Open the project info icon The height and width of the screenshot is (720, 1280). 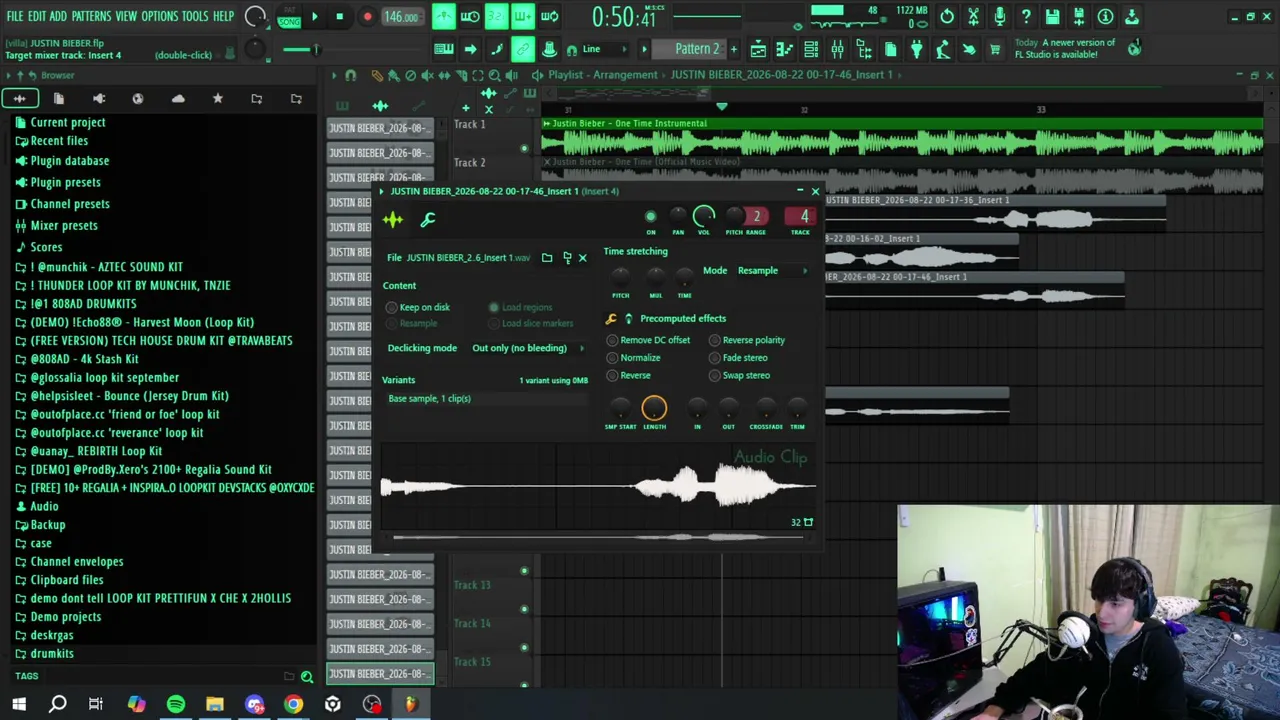1105,16
